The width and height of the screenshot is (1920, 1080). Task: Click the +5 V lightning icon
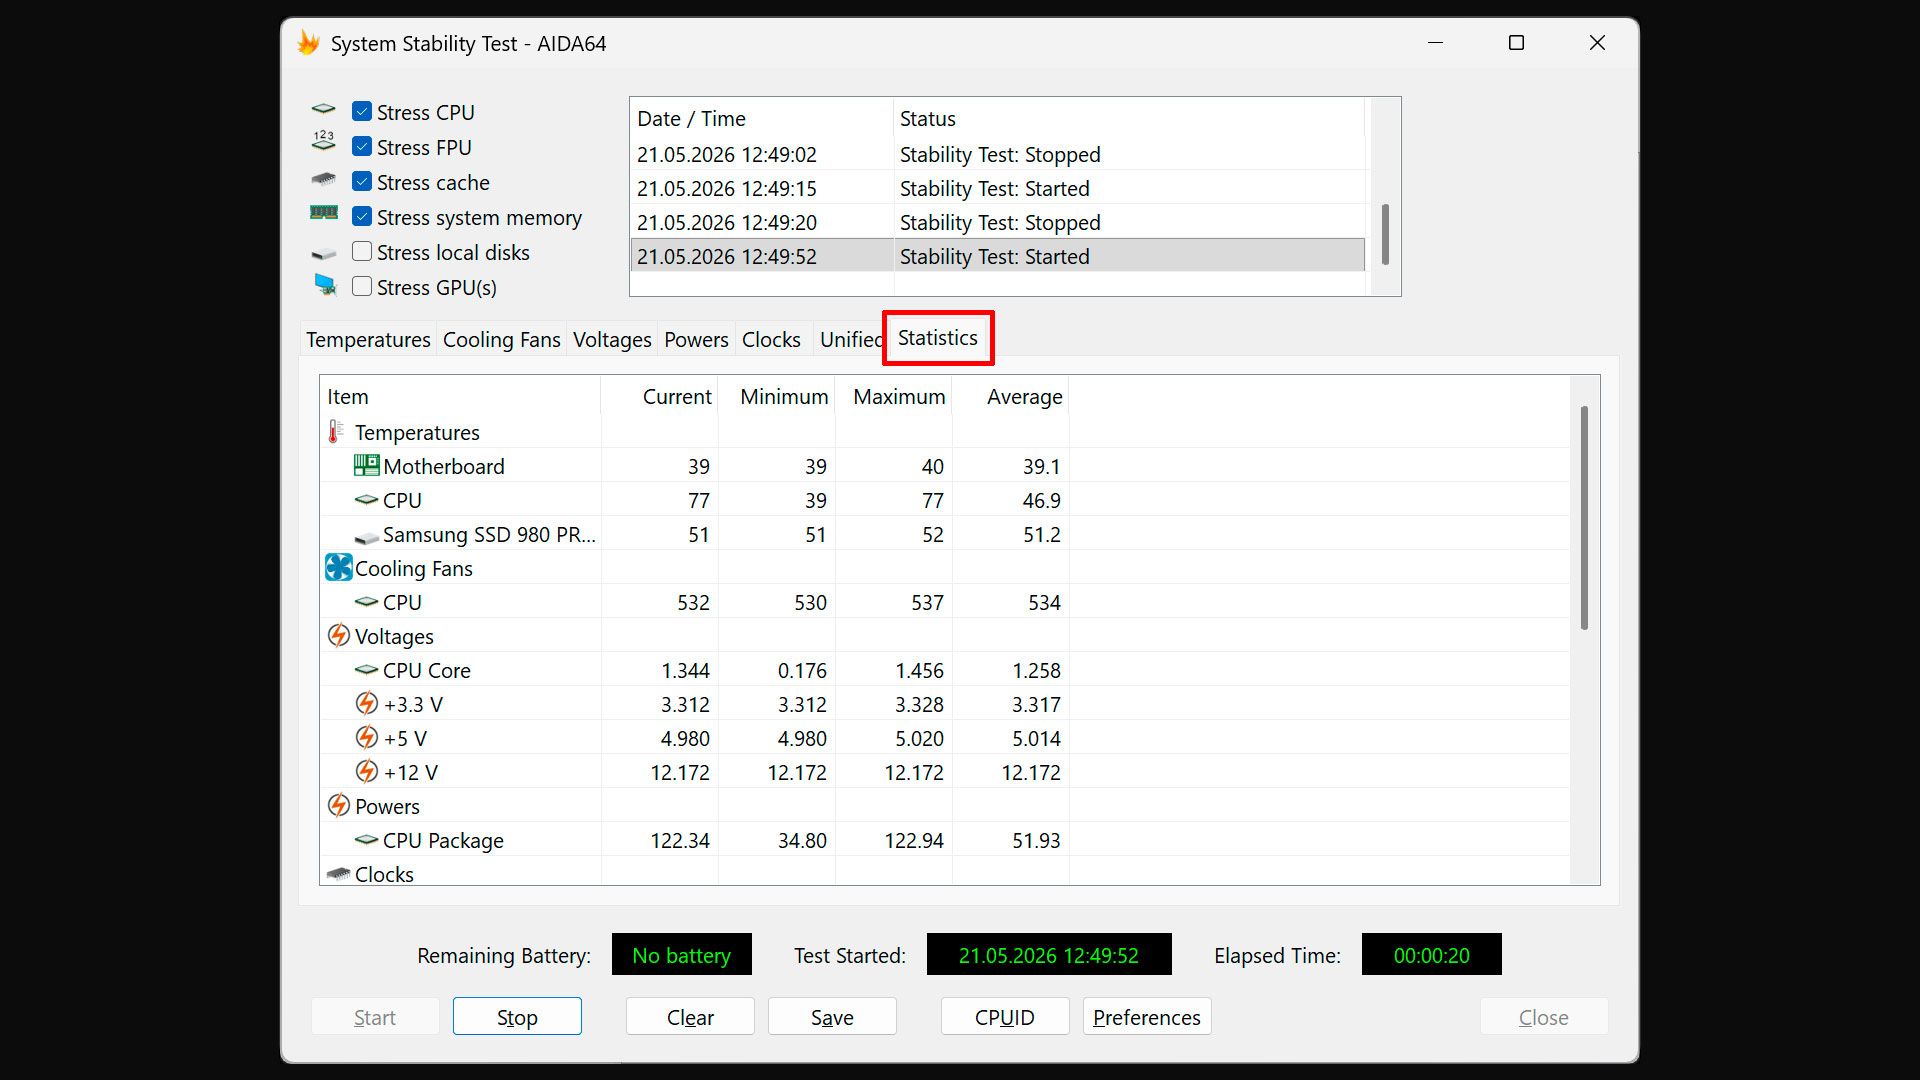coord(367,737)
